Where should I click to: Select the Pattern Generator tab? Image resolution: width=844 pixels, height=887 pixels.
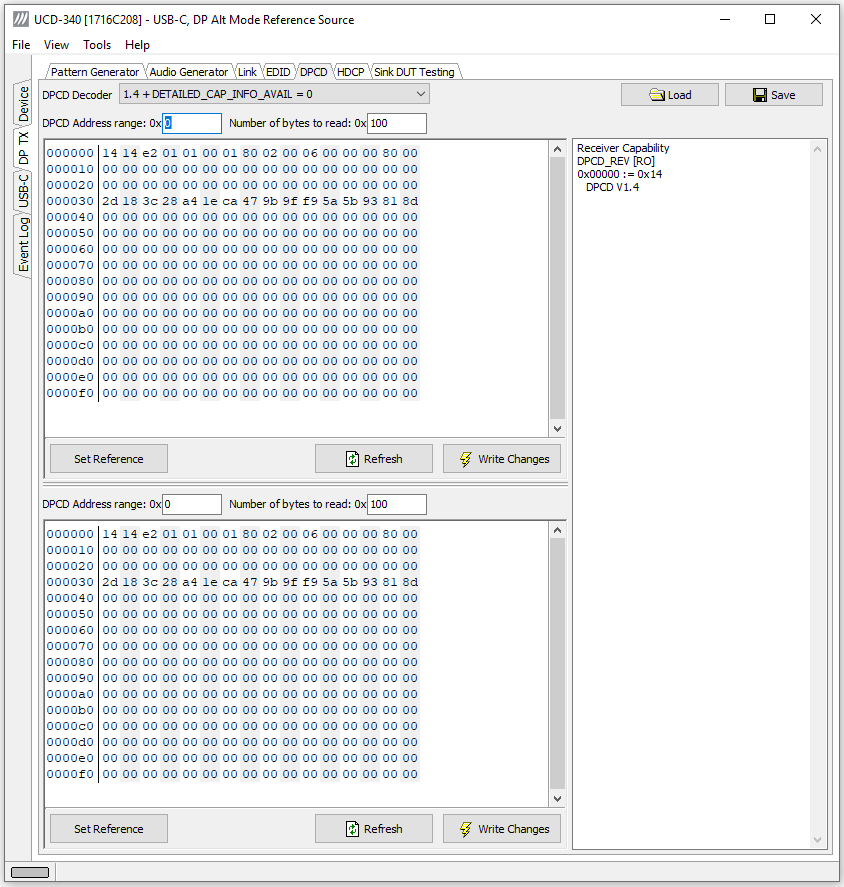(x=94, y=72)
